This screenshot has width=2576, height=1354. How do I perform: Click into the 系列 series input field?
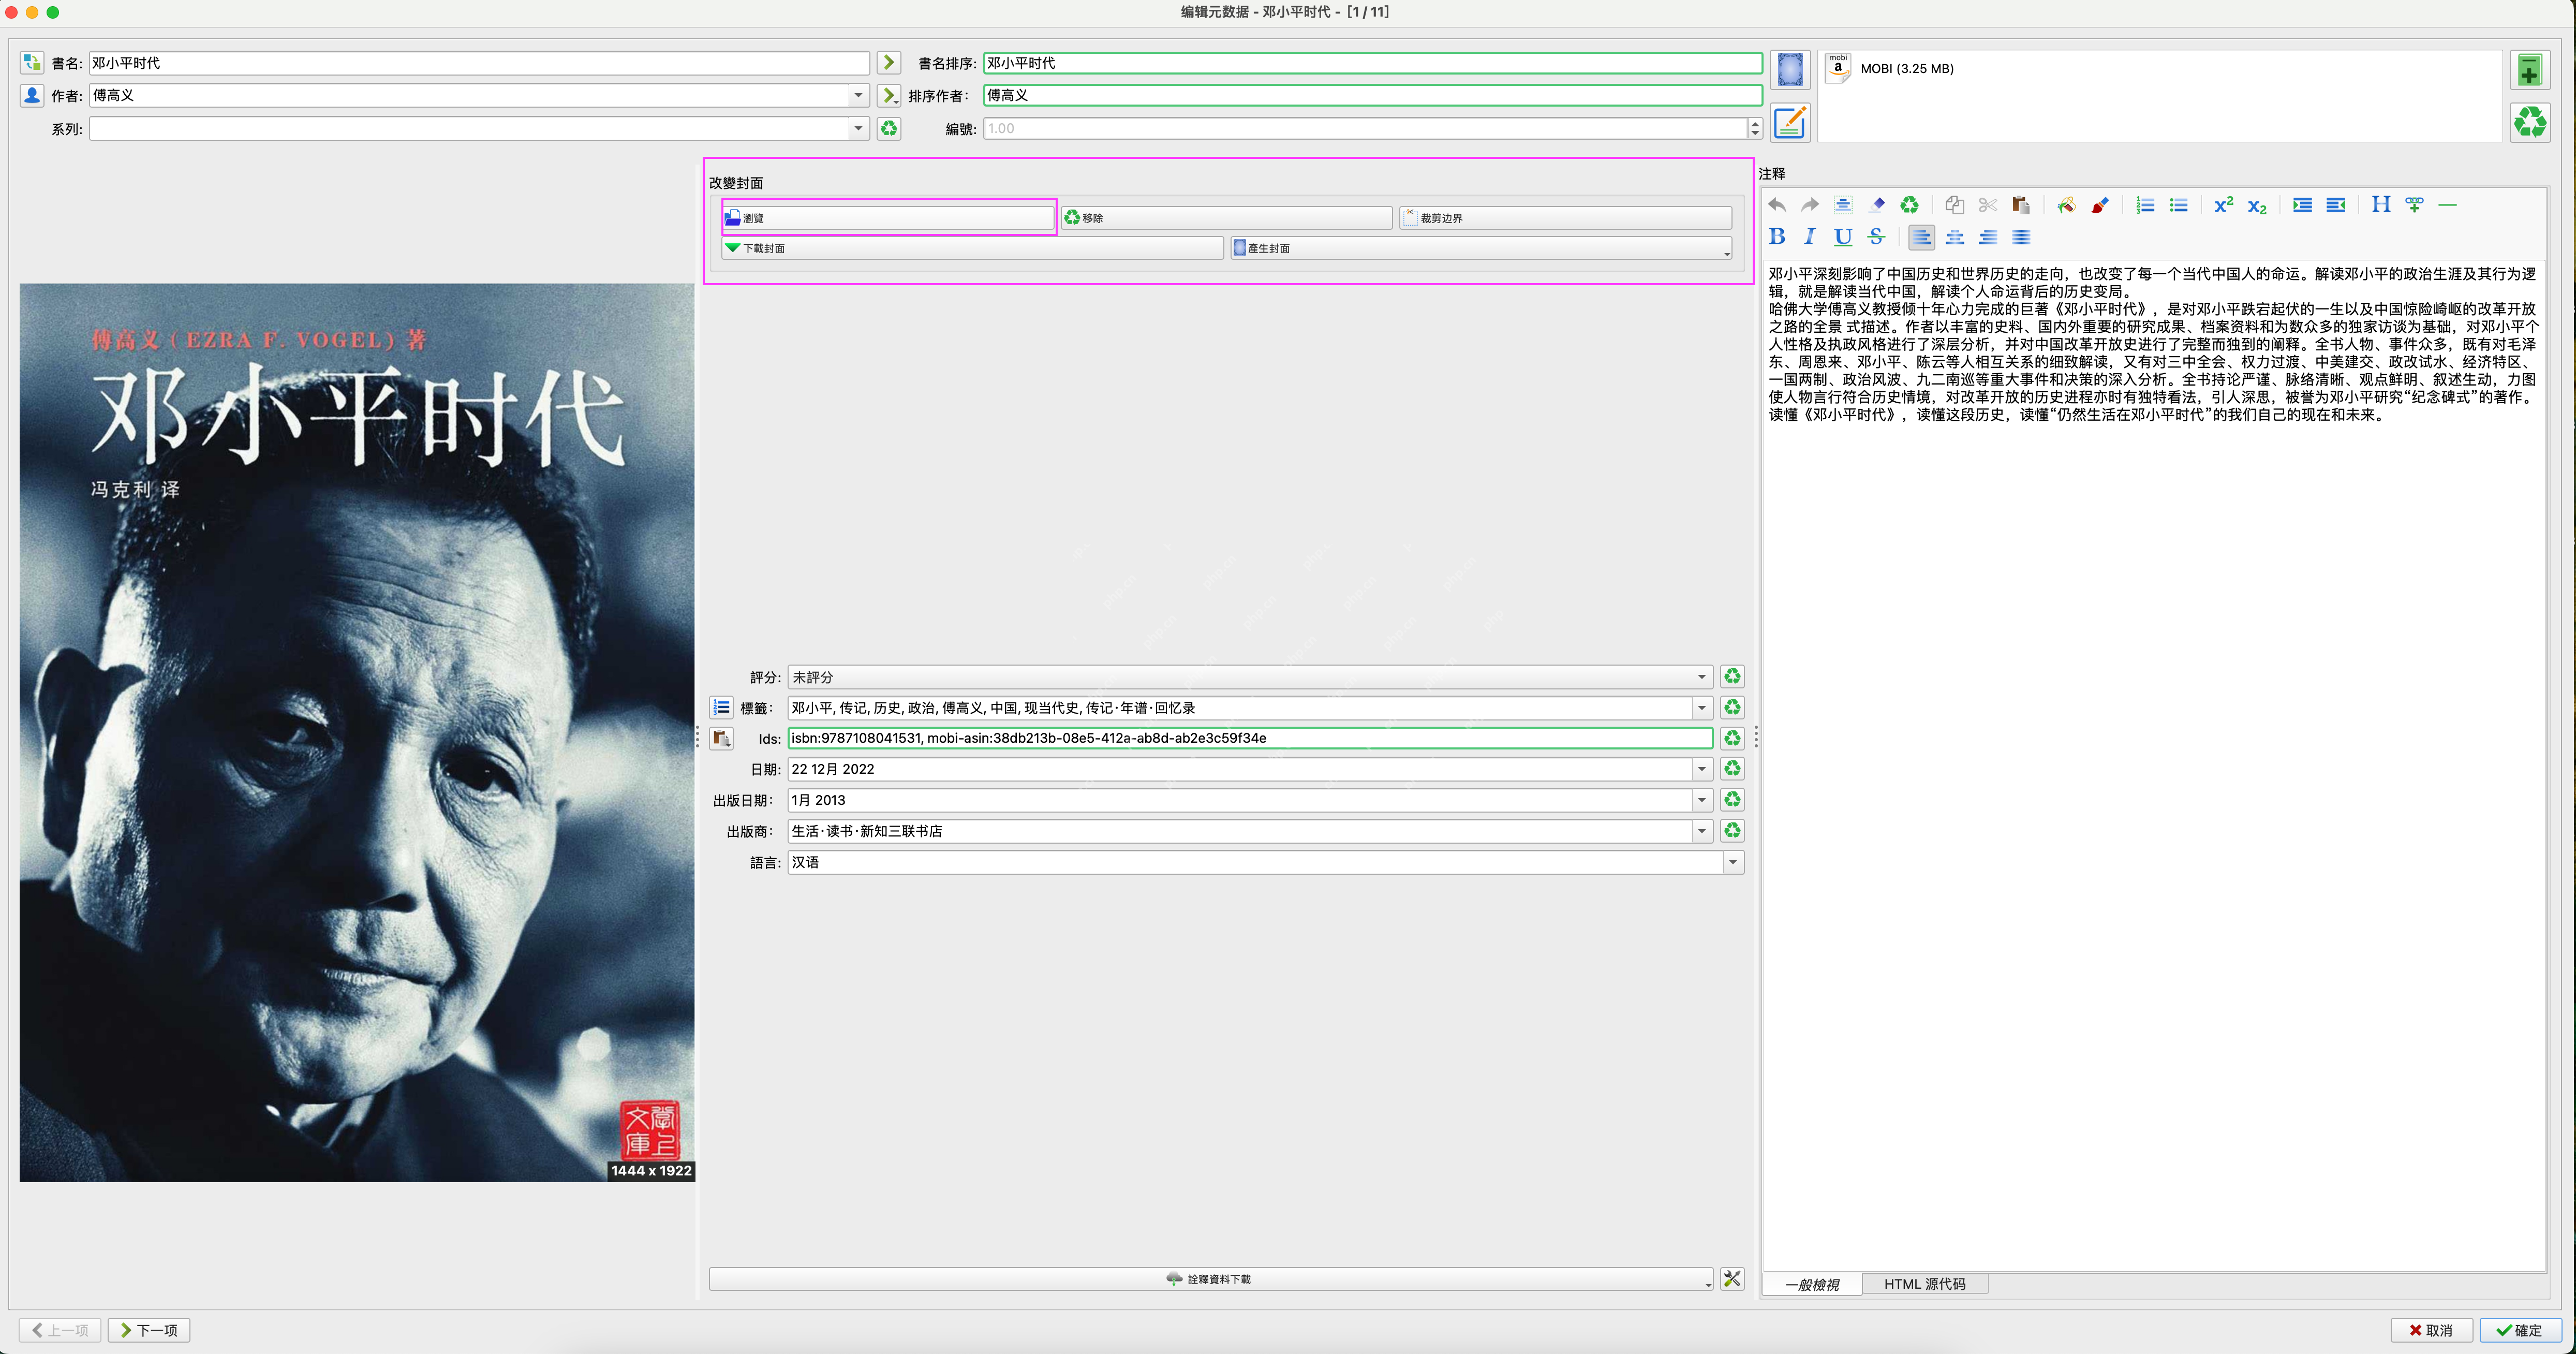(468, 129)
